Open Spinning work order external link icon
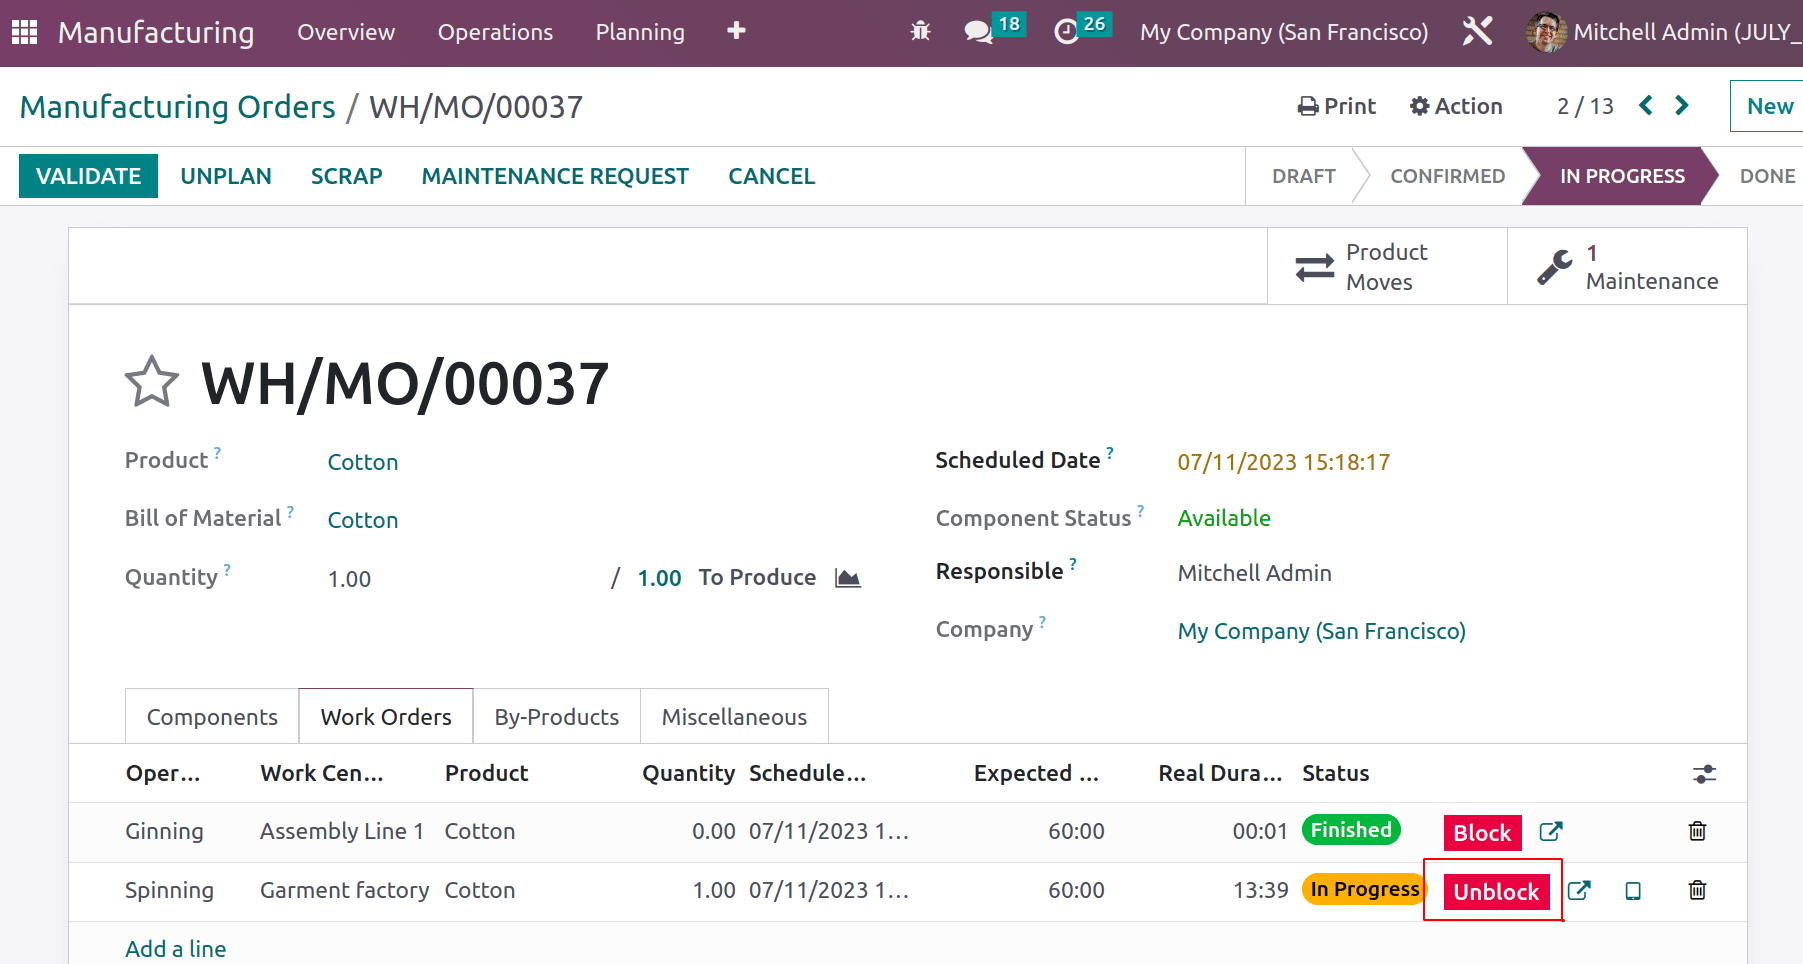The width and height of the screenshot is (1803, 964). click(1579, 890)
